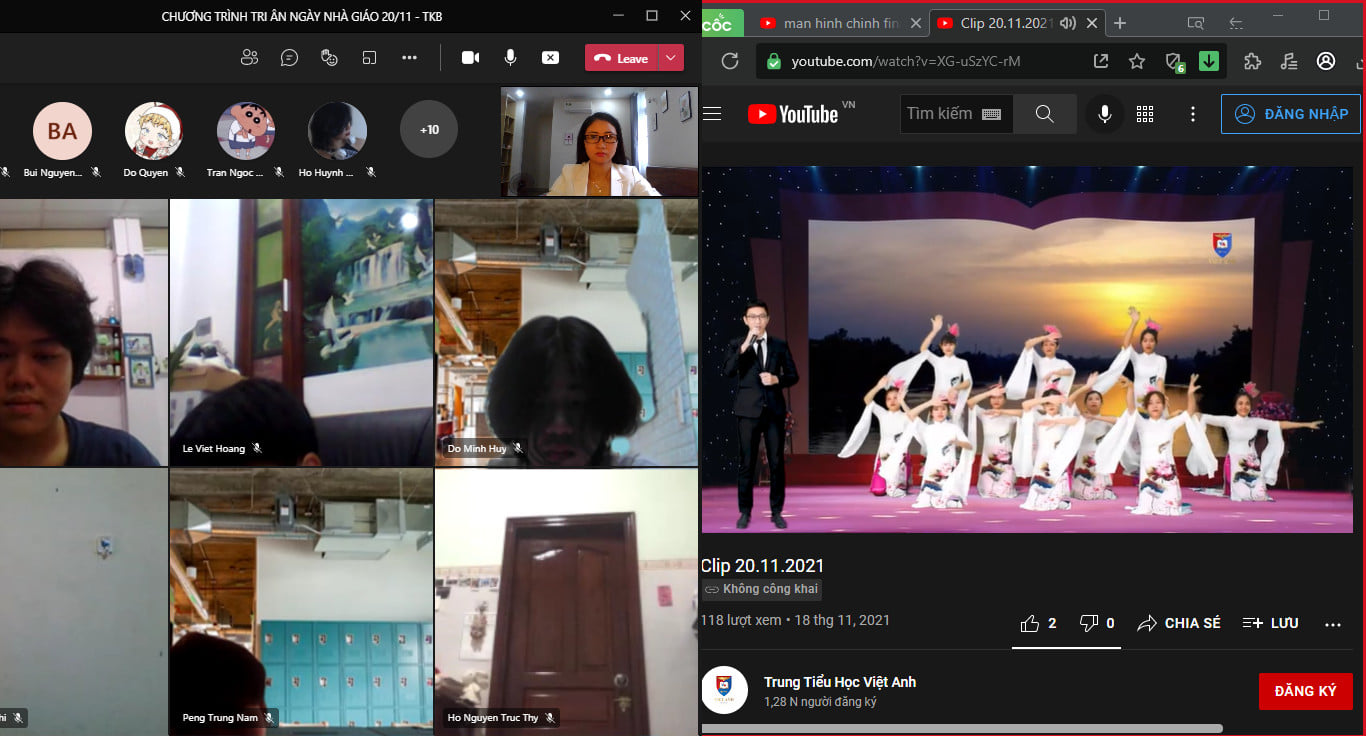1366x736 pixels.
Task: Click the "118 lượt xem" view count text
Action: pos(741,620)
